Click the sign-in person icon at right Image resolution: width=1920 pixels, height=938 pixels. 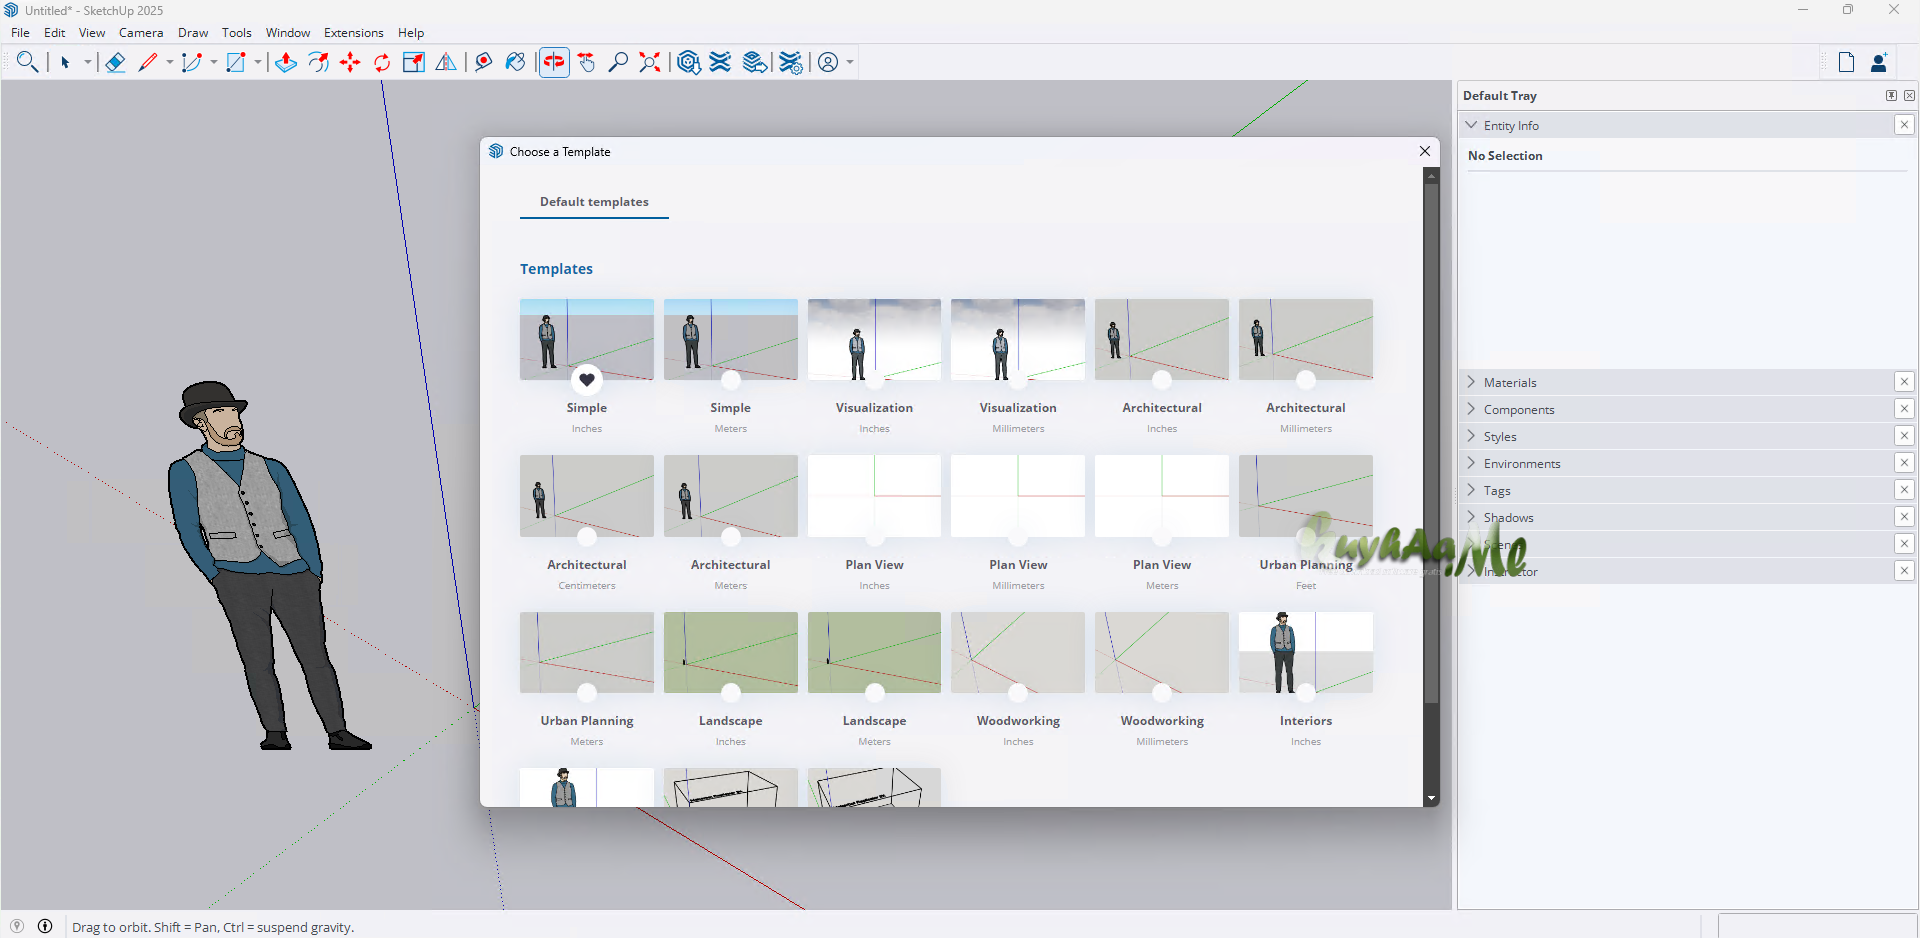coord(1879,62)
